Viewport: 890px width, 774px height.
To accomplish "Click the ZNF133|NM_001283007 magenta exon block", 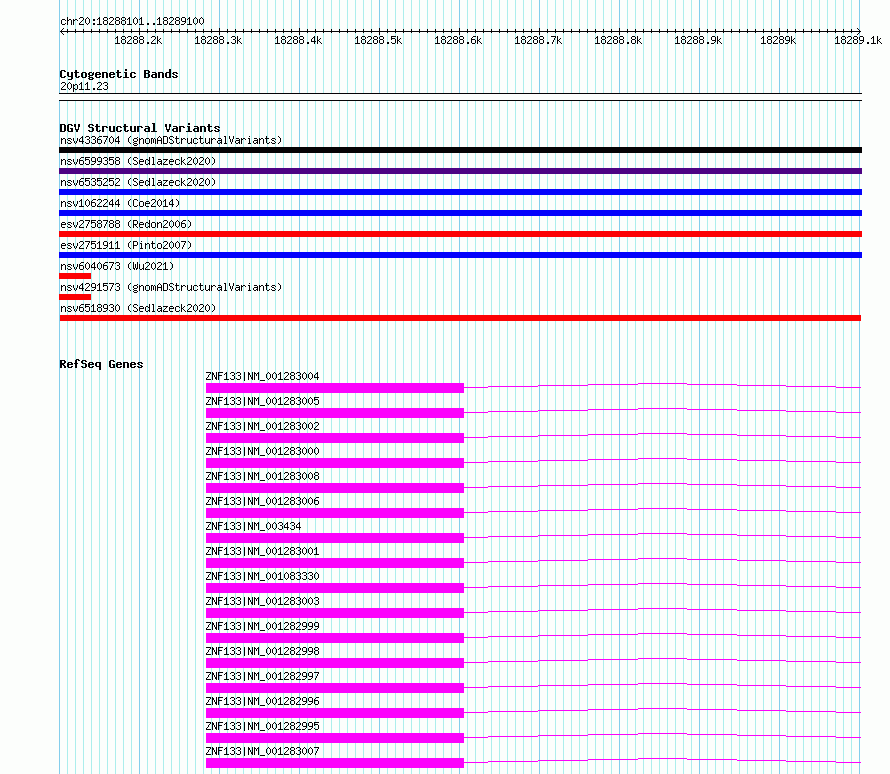I will [335, 763].
